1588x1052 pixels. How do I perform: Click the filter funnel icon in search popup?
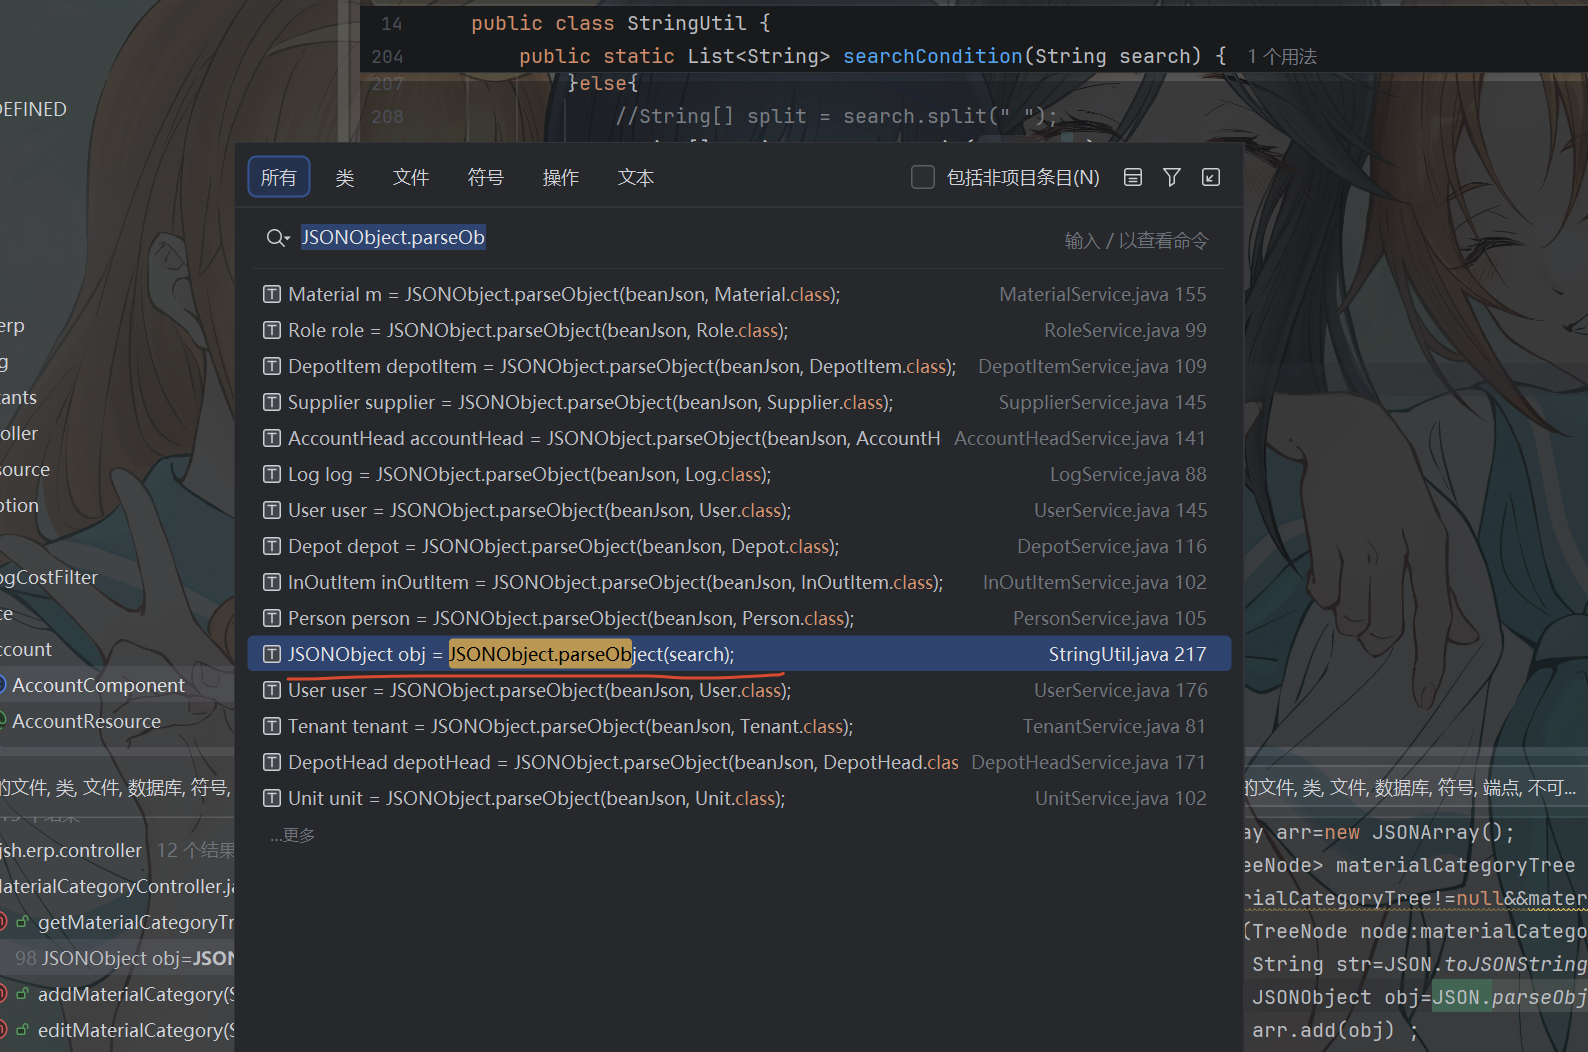point(1171,178)
